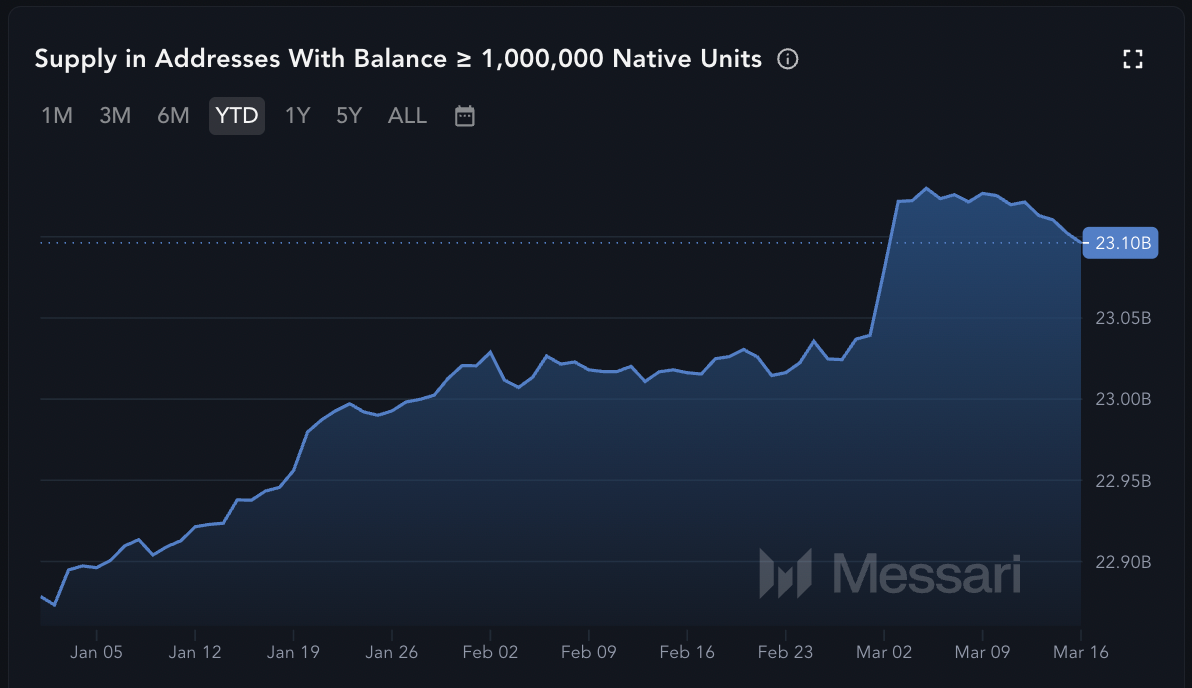The image size is (1192, 688).
Task: Click the Feb 02 x-axis label
Action: coord(490,652)
